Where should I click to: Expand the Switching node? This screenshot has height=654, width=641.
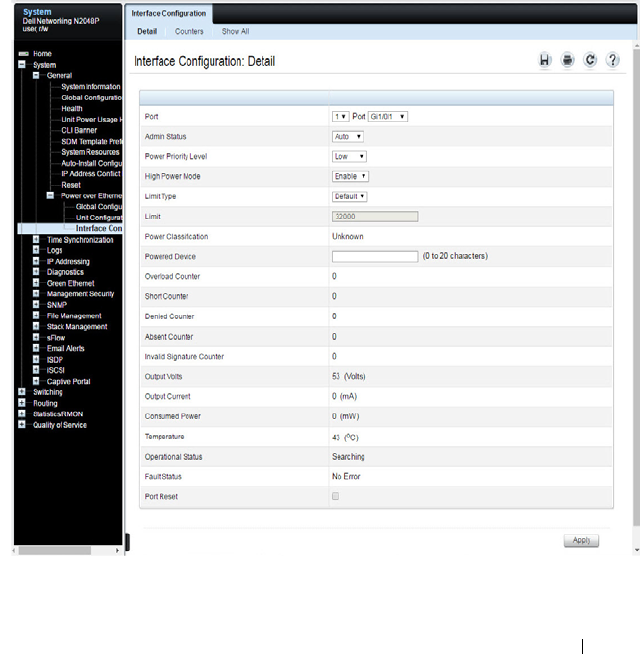[22, 392]
